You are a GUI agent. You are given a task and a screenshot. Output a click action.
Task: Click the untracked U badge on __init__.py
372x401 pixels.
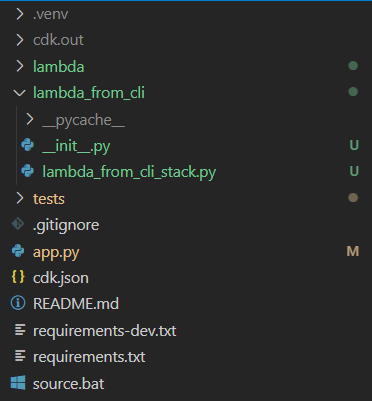click(354, 145)
